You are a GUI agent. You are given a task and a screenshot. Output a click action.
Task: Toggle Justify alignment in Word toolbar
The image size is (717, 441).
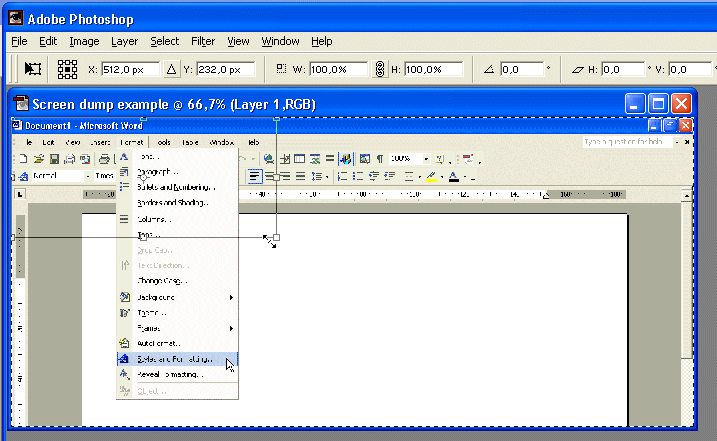300,176
